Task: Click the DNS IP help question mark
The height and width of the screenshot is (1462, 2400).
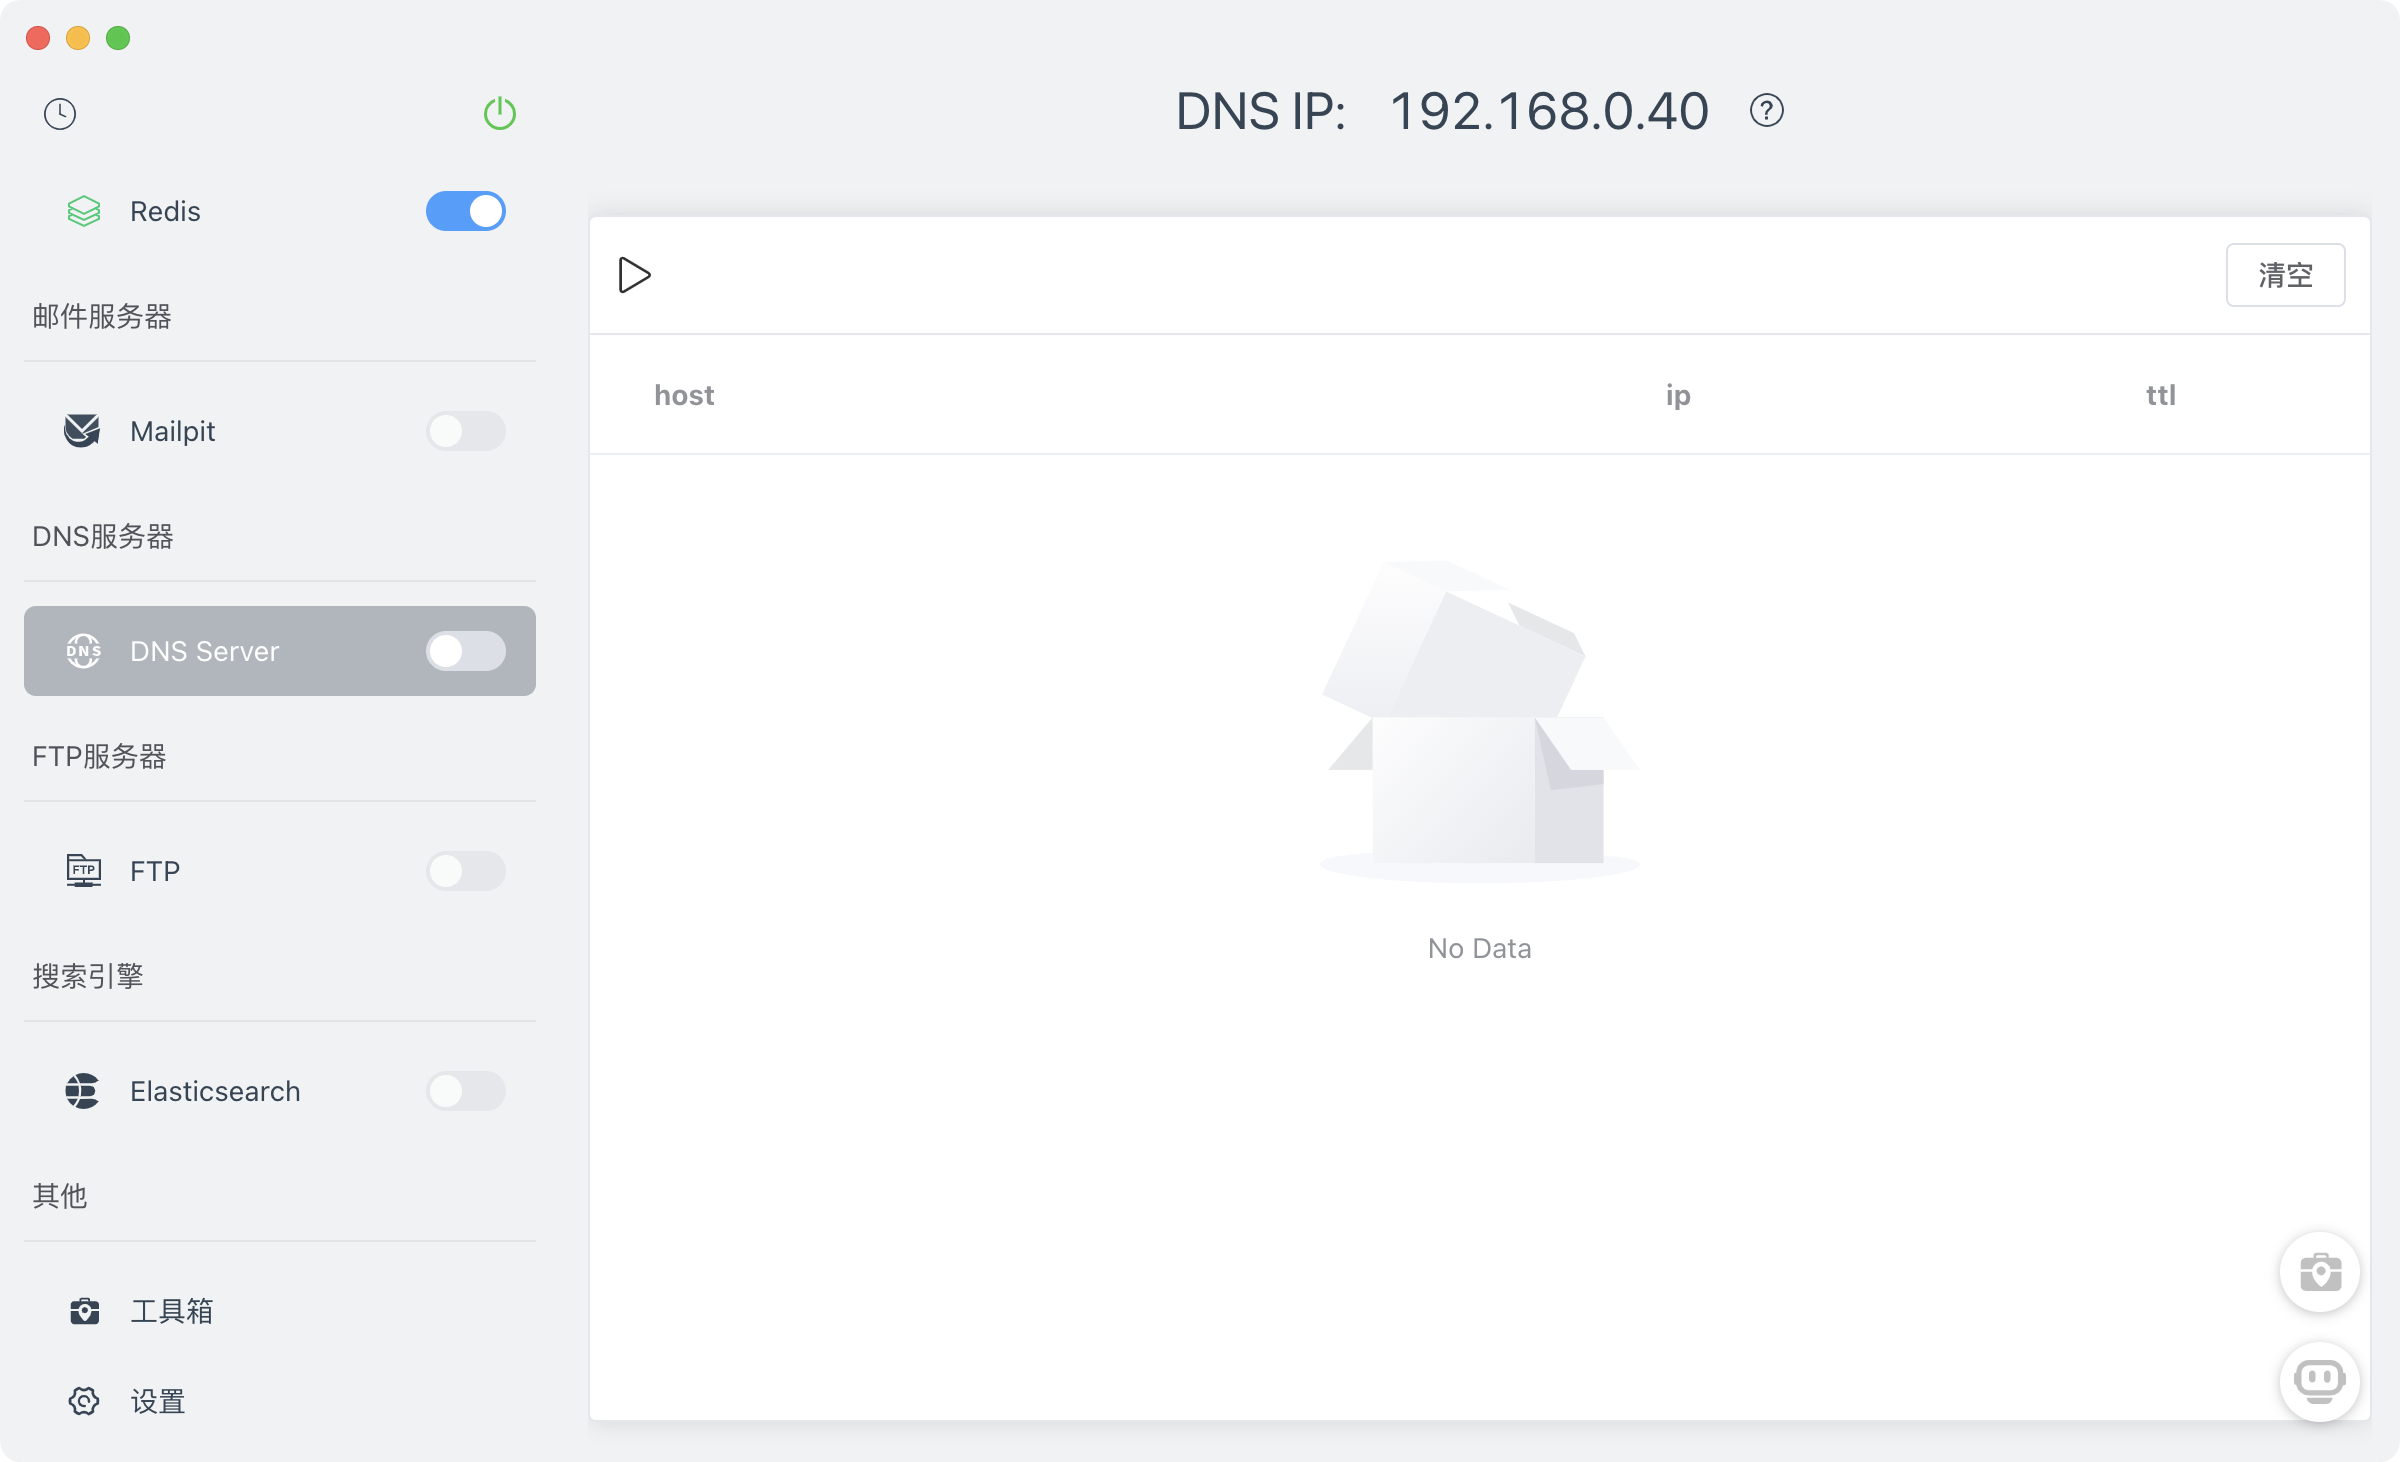Action: click(x=1766, y=111)
